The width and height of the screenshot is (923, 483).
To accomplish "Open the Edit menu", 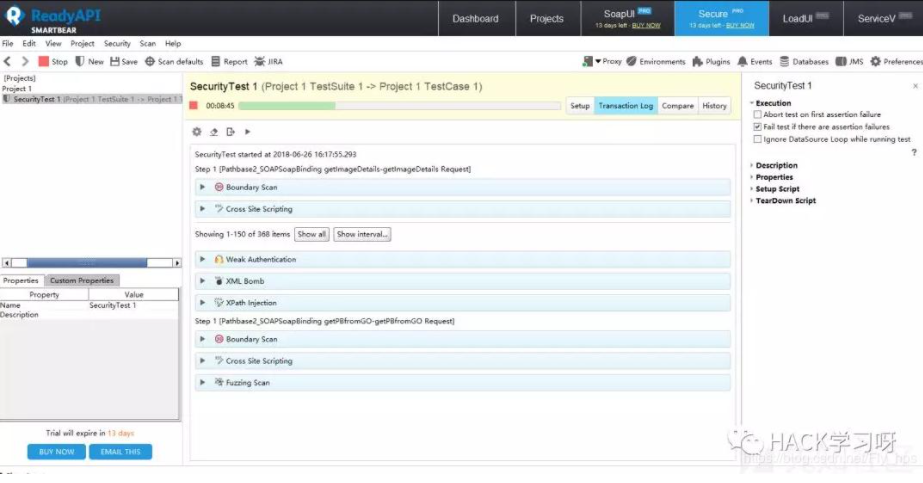I will tap(29, 44).
